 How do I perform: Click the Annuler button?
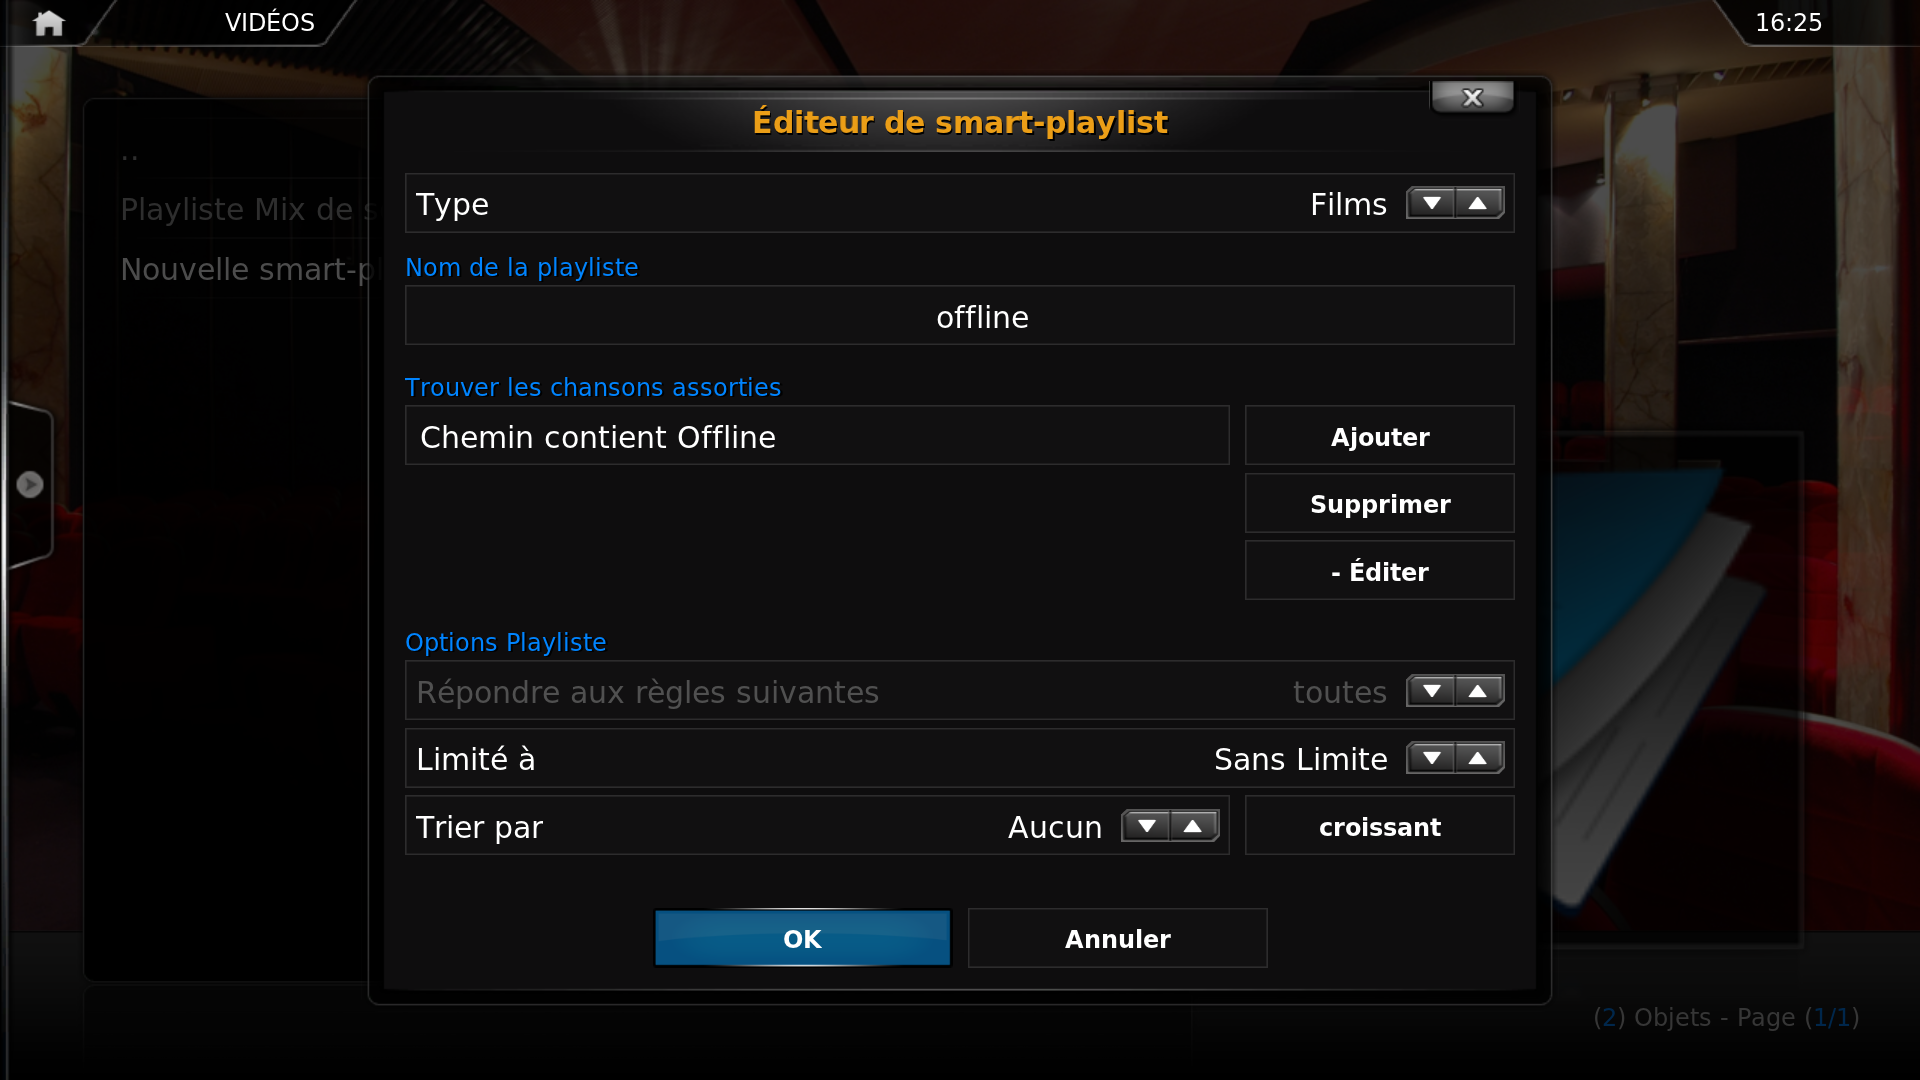pyautogui.click(x=1117, y=938)
